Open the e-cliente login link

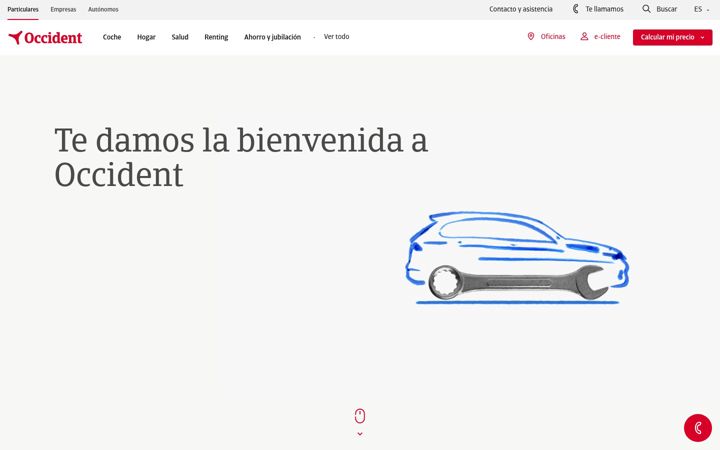[x=607, y=36]
